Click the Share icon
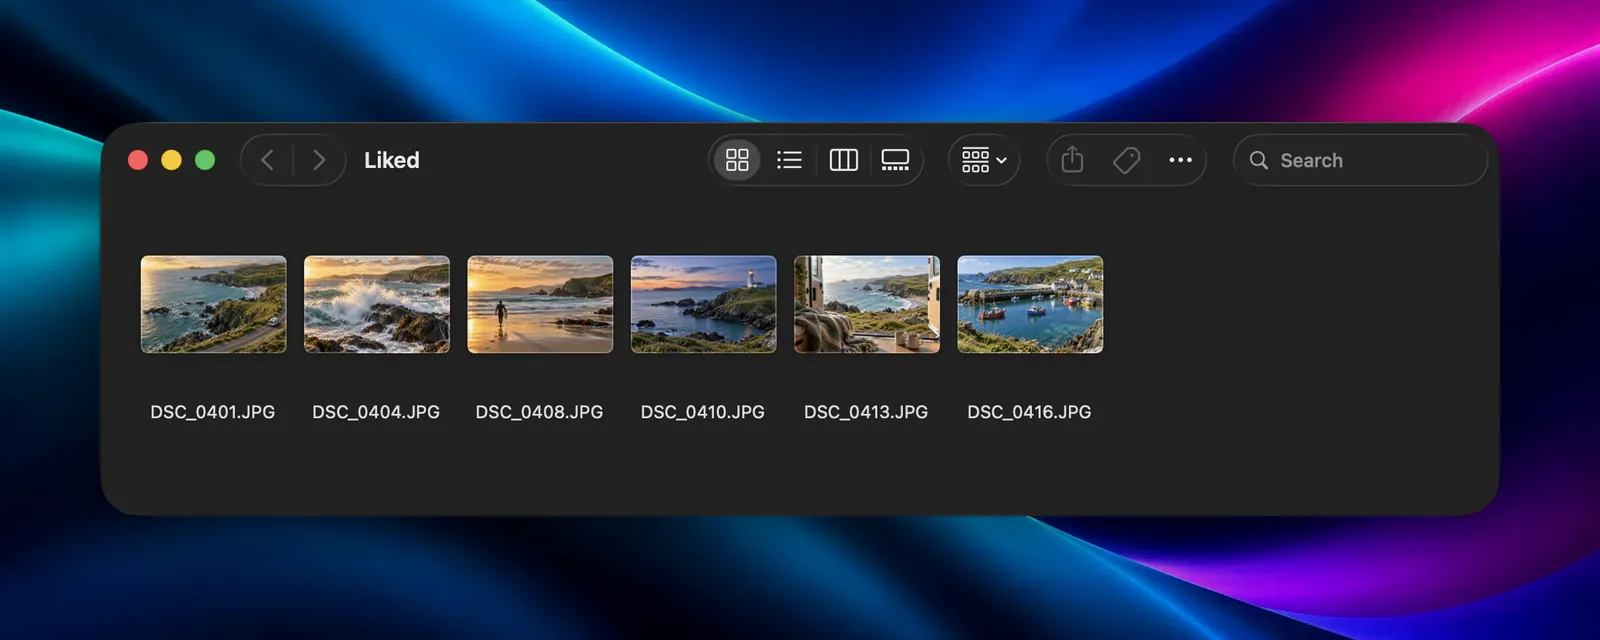Viewport: 1600px width, 640px height. [1072, 160]
